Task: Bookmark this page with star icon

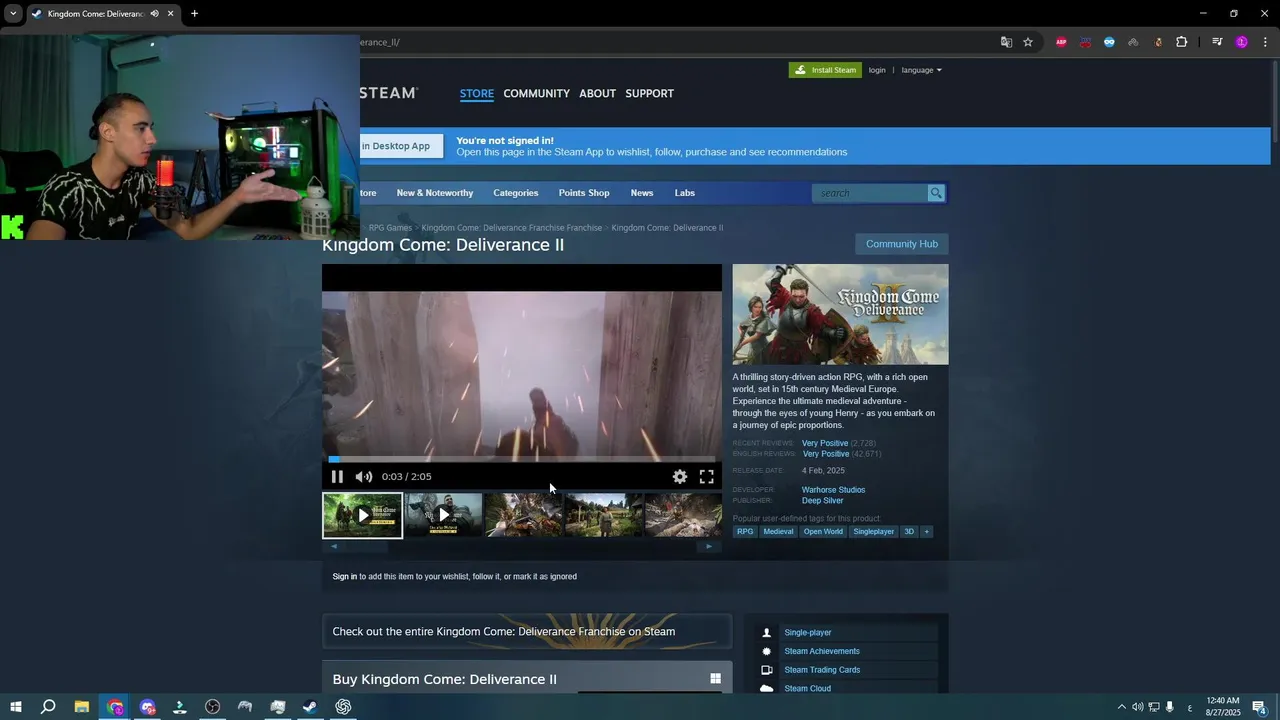Action: [1028, 42]
